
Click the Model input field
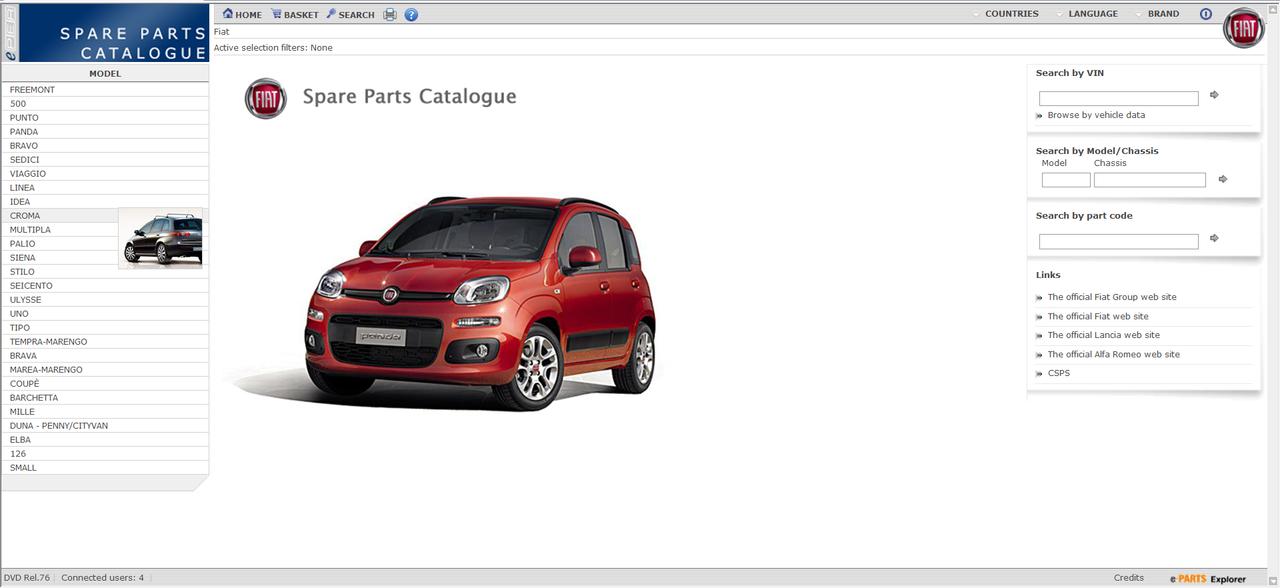[x=1066, y=180]
